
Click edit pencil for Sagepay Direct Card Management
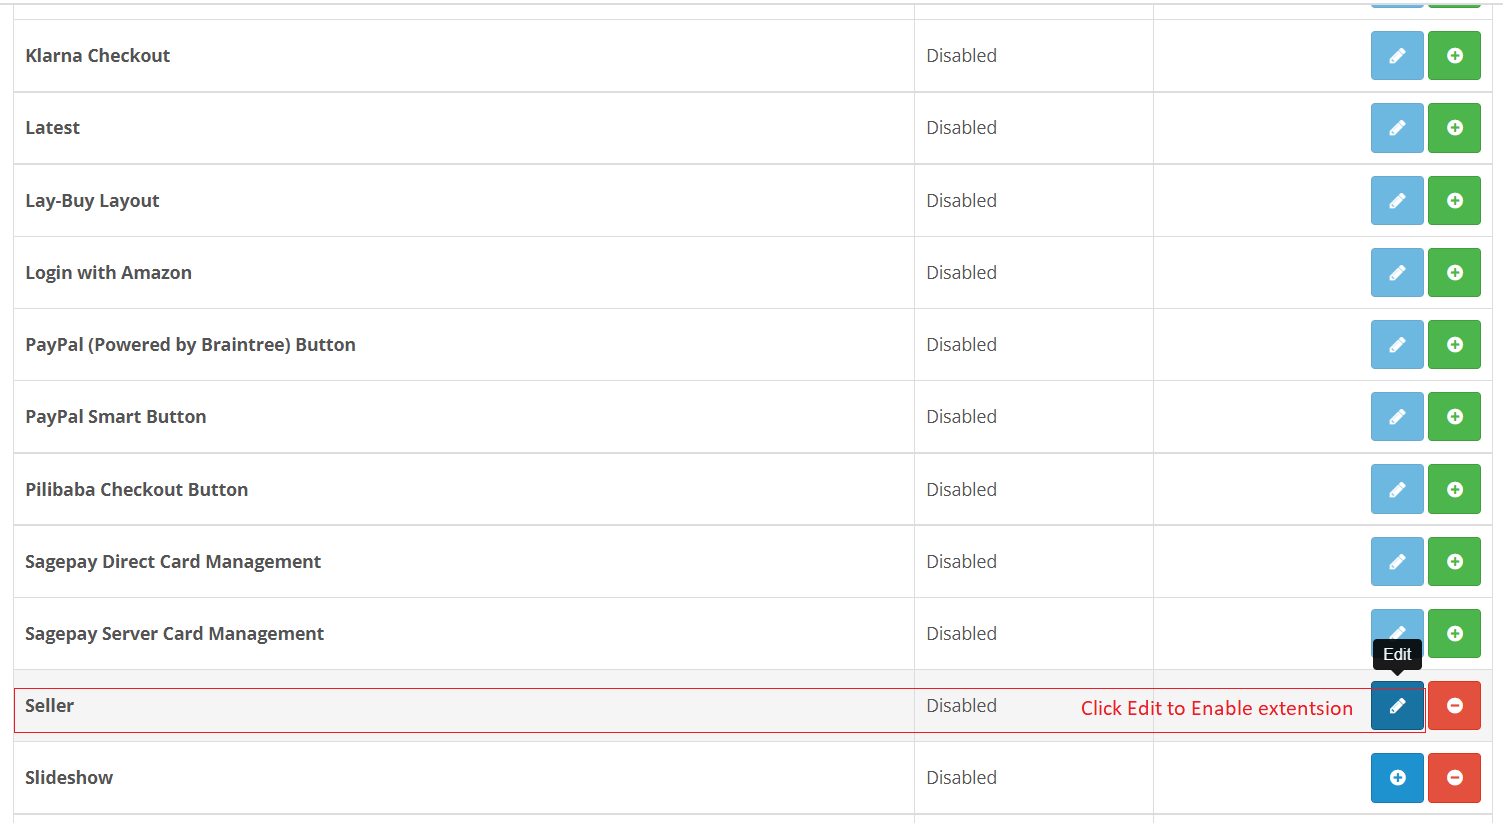1397,561
